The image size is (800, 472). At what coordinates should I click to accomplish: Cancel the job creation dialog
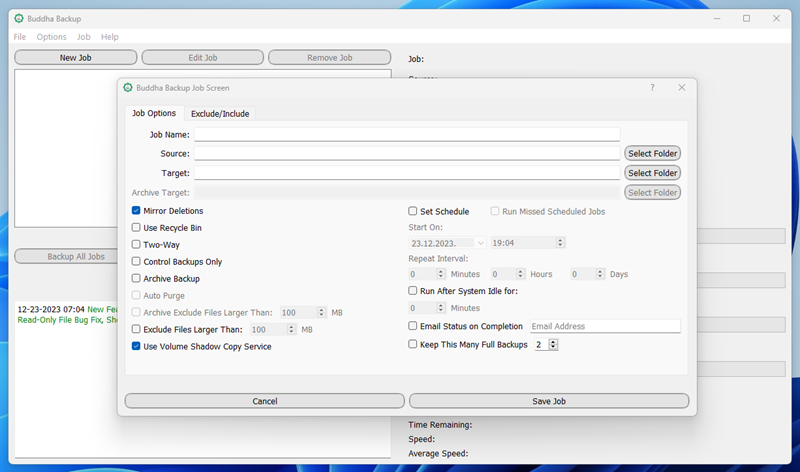(x=265, y=401)
